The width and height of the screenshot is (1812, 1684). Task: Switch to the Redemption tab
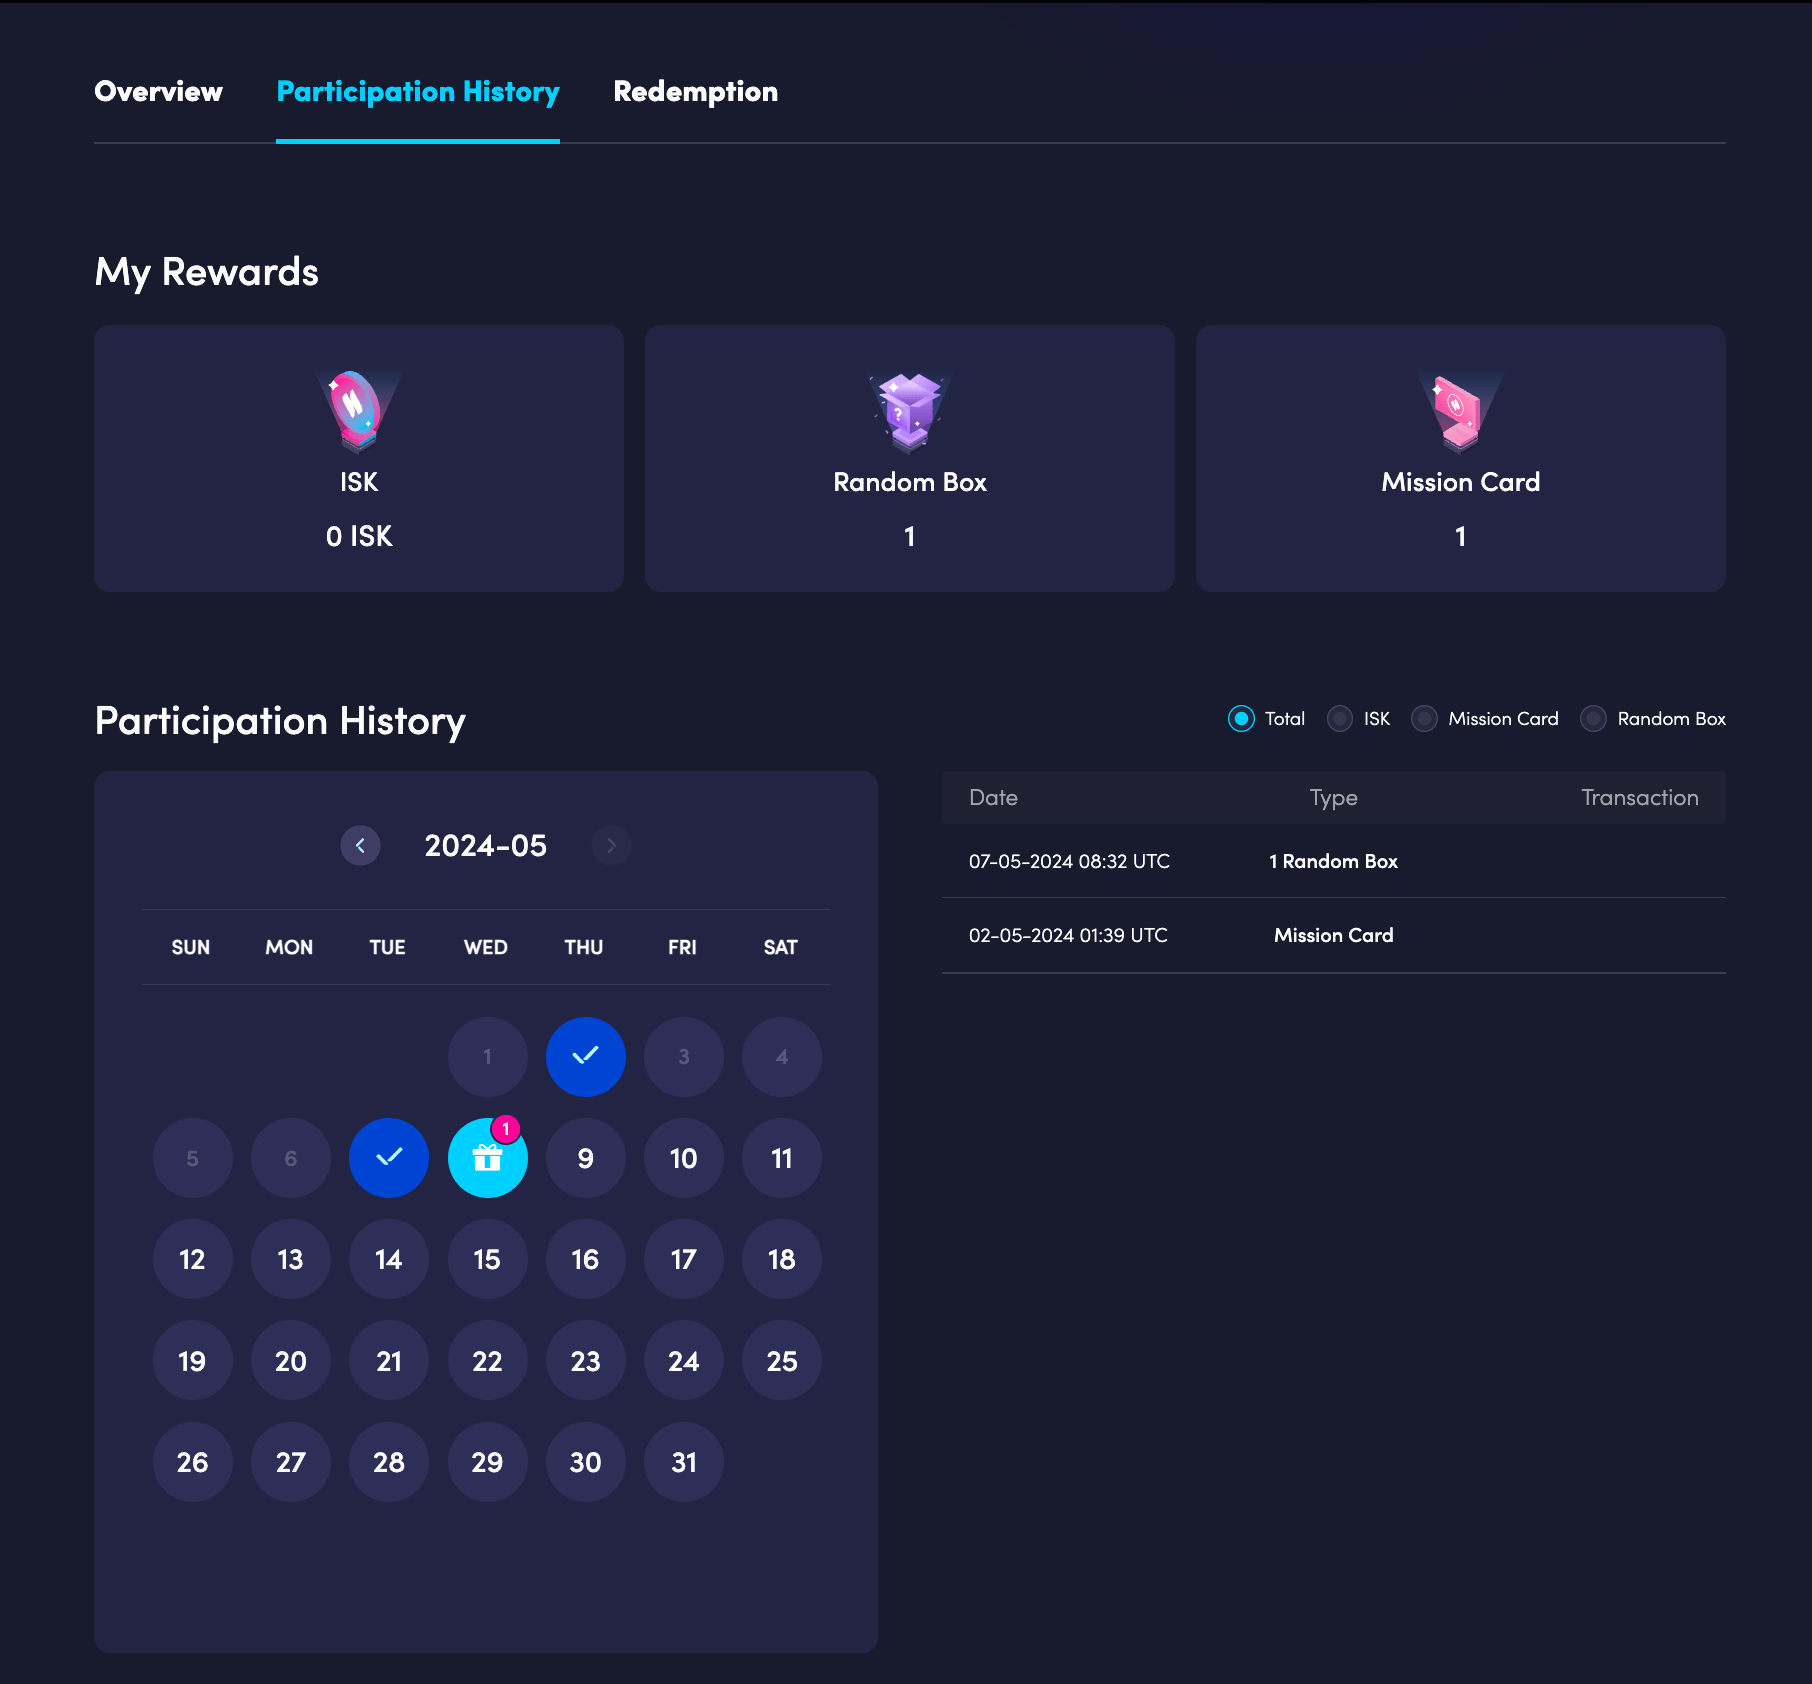696,91
